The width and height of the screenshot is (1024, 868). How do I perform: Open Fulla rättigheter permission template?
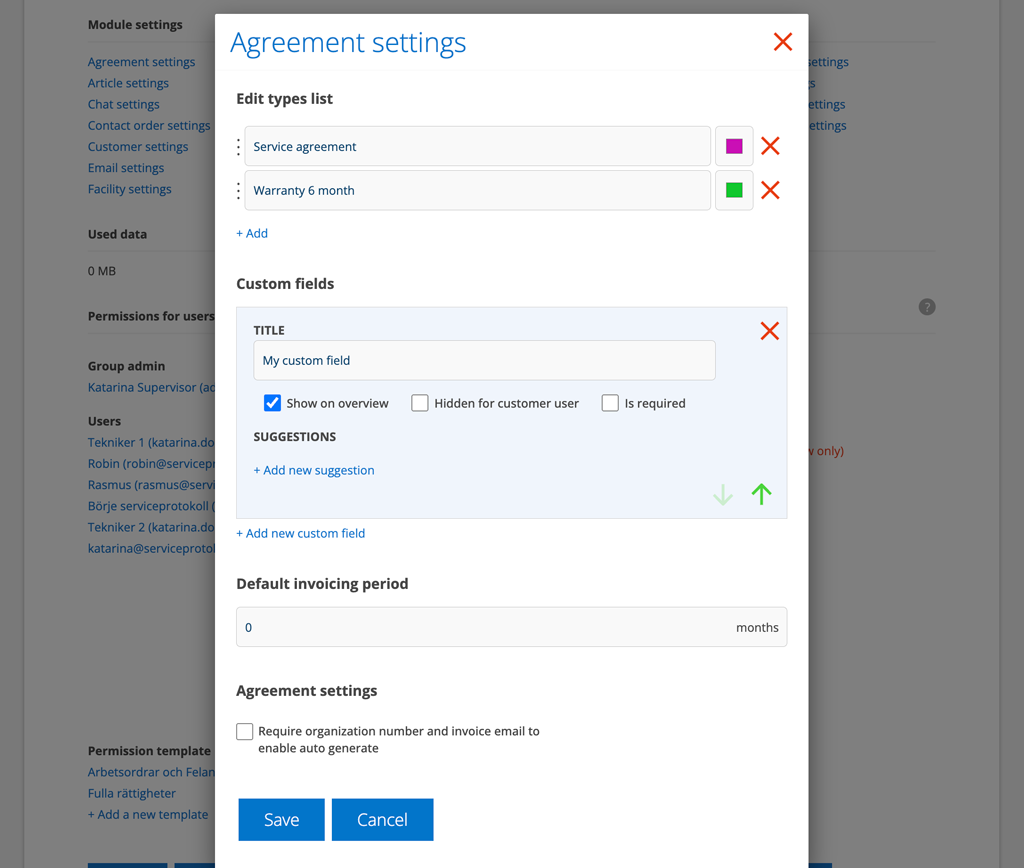[x=132, y=794]
